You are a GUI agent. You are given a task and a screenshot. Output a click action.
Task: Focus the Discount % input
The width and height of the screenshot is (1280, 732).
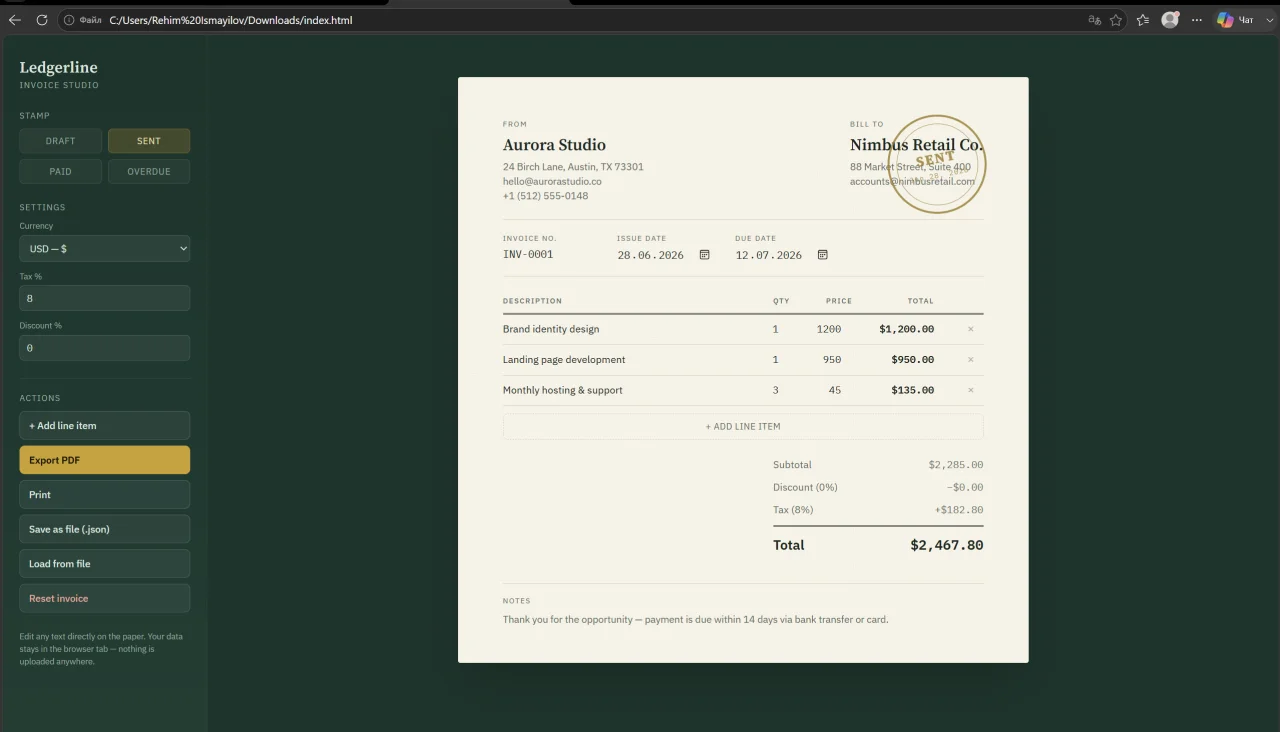point(105,348)
